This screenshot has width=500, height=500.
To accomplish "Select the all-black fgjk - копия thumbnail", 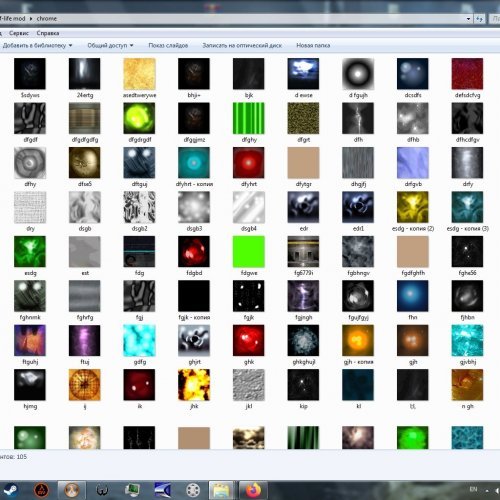I will pos(194,296).
